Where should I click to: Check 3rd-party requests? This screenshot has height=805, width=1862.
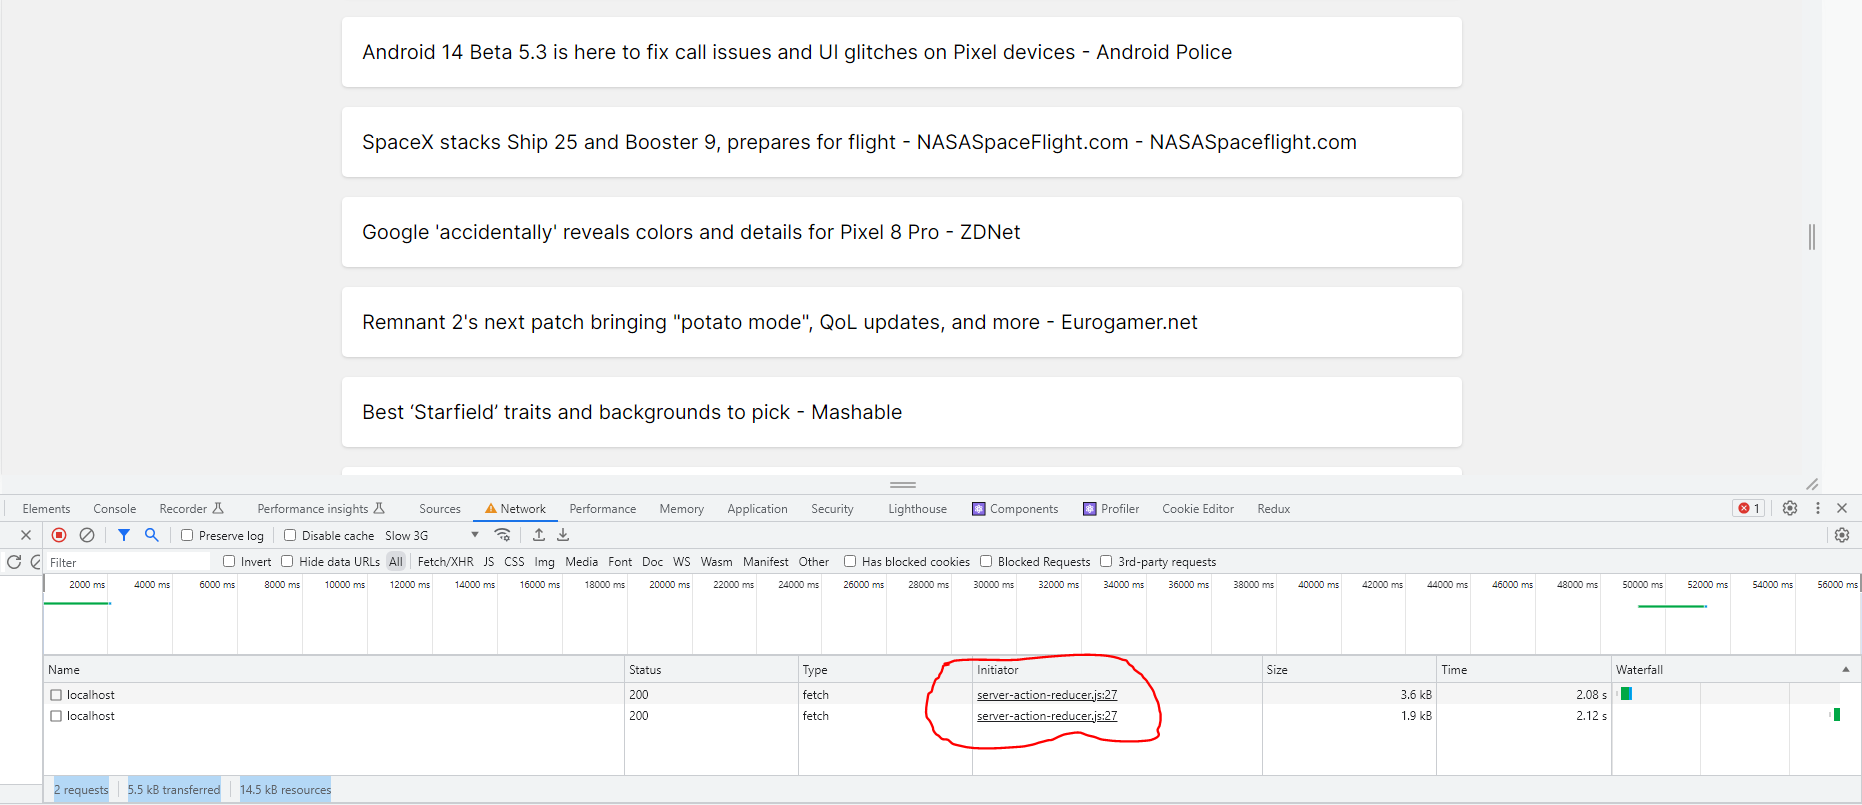1106,561
